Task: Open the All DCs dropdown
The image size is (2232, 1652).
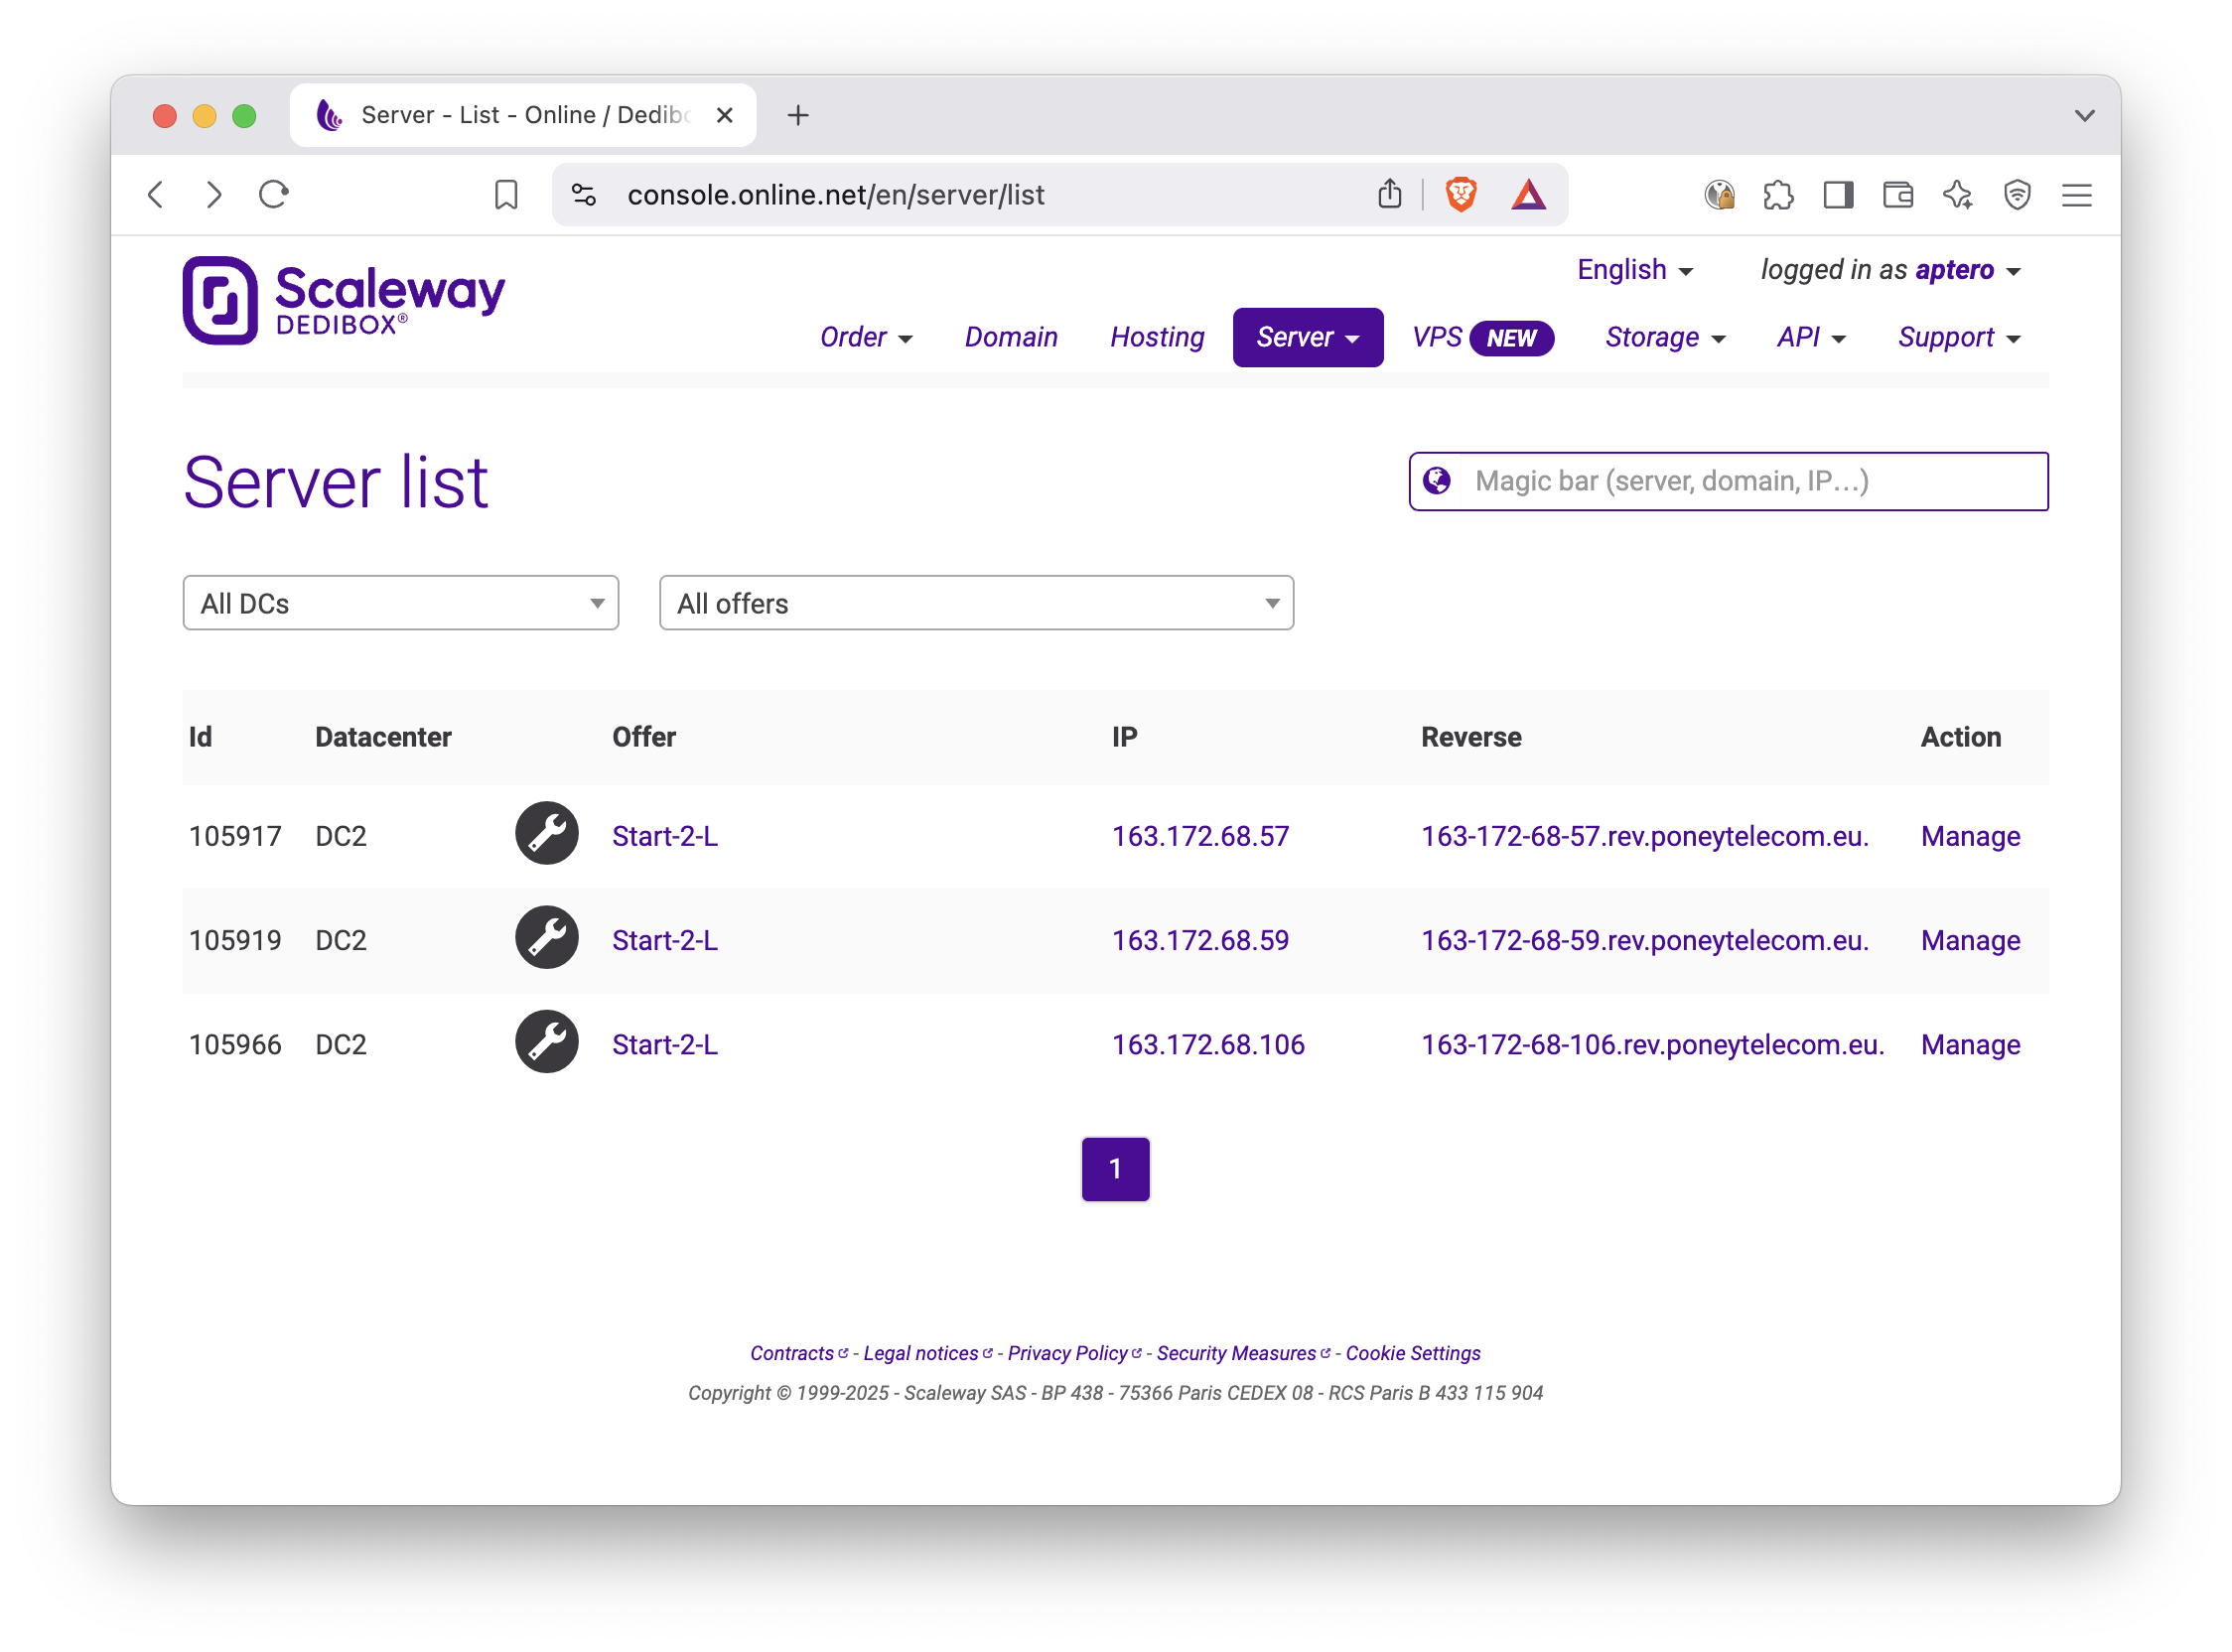Action: (x=400, y=603)
